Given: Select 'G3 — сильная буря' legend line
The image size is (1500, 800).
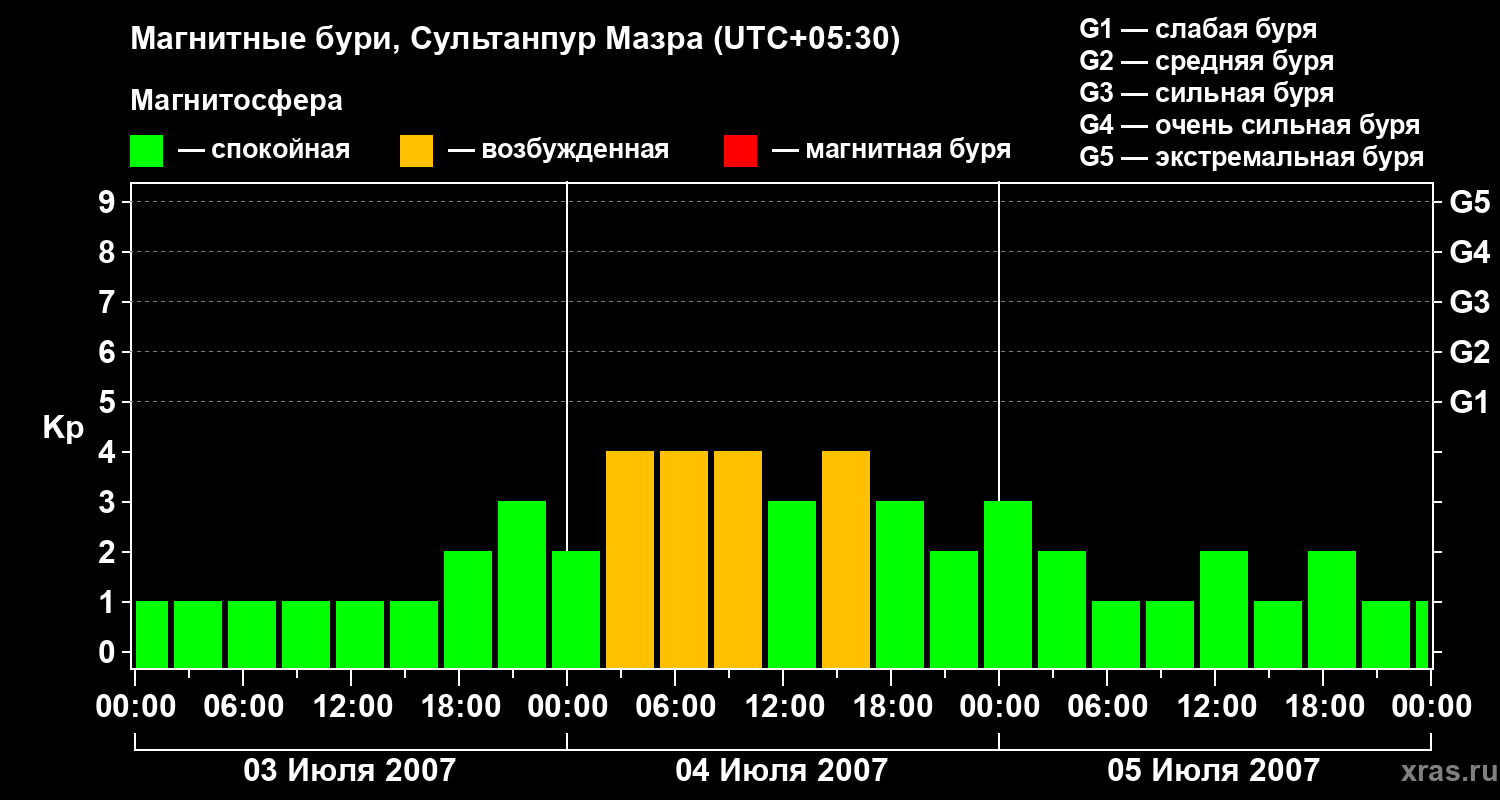Looking at the screenshot, I should coord(1206,93).
